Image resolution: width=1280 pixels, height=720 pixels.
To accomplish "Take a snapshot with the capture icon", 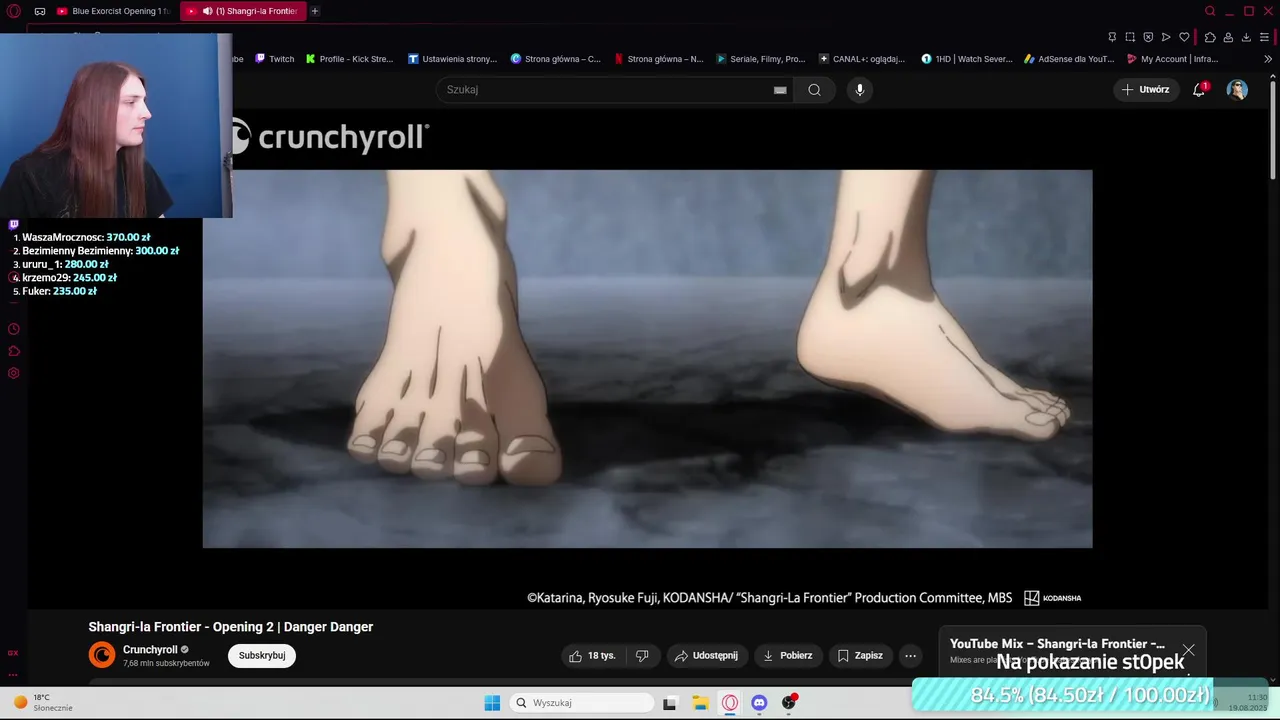I will click(1130, 37).
